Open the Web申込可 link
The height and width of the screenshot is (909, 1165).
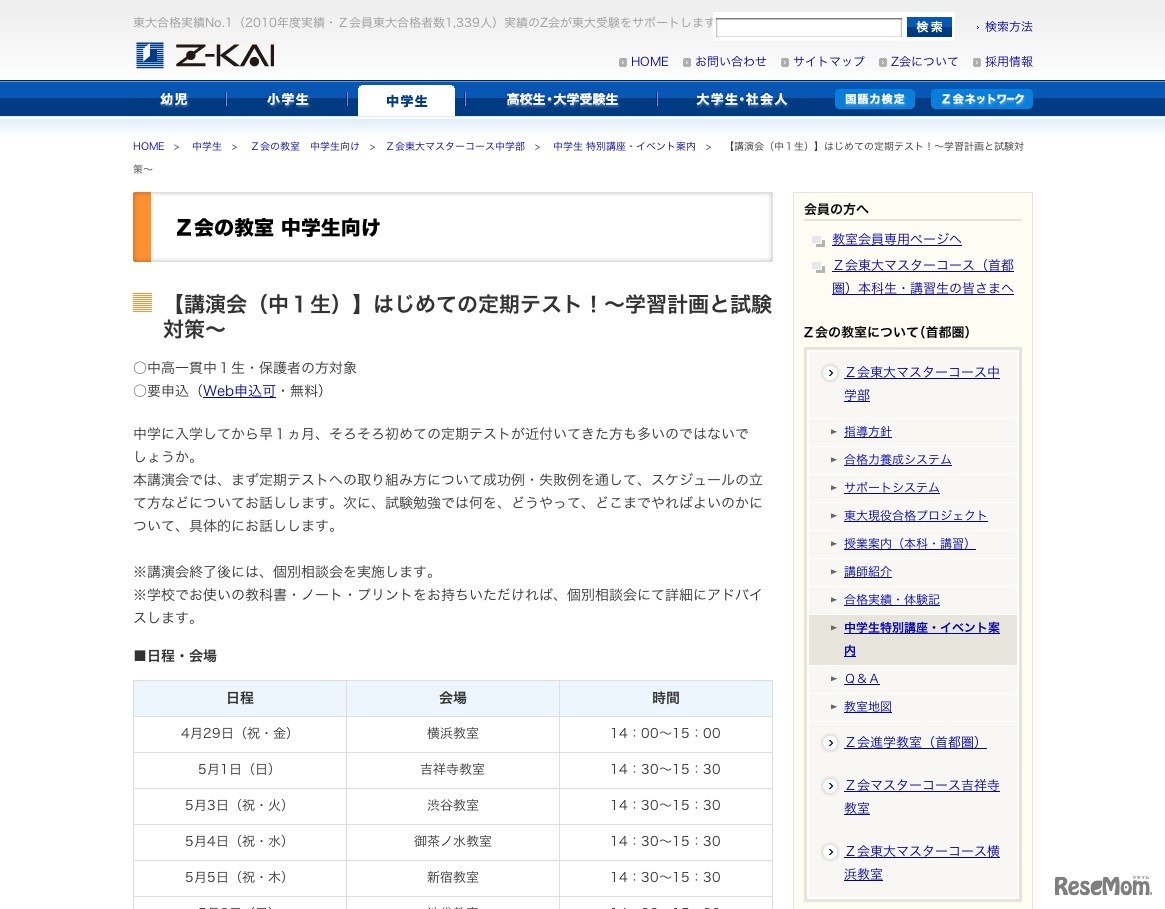(x=239, y=390)
